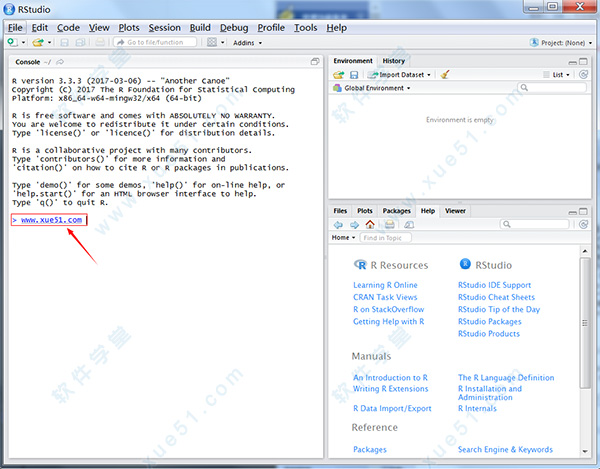Click the Help pane scrollbar down arrow
Viewport: 600px width, 469px height.
(585, 451)
